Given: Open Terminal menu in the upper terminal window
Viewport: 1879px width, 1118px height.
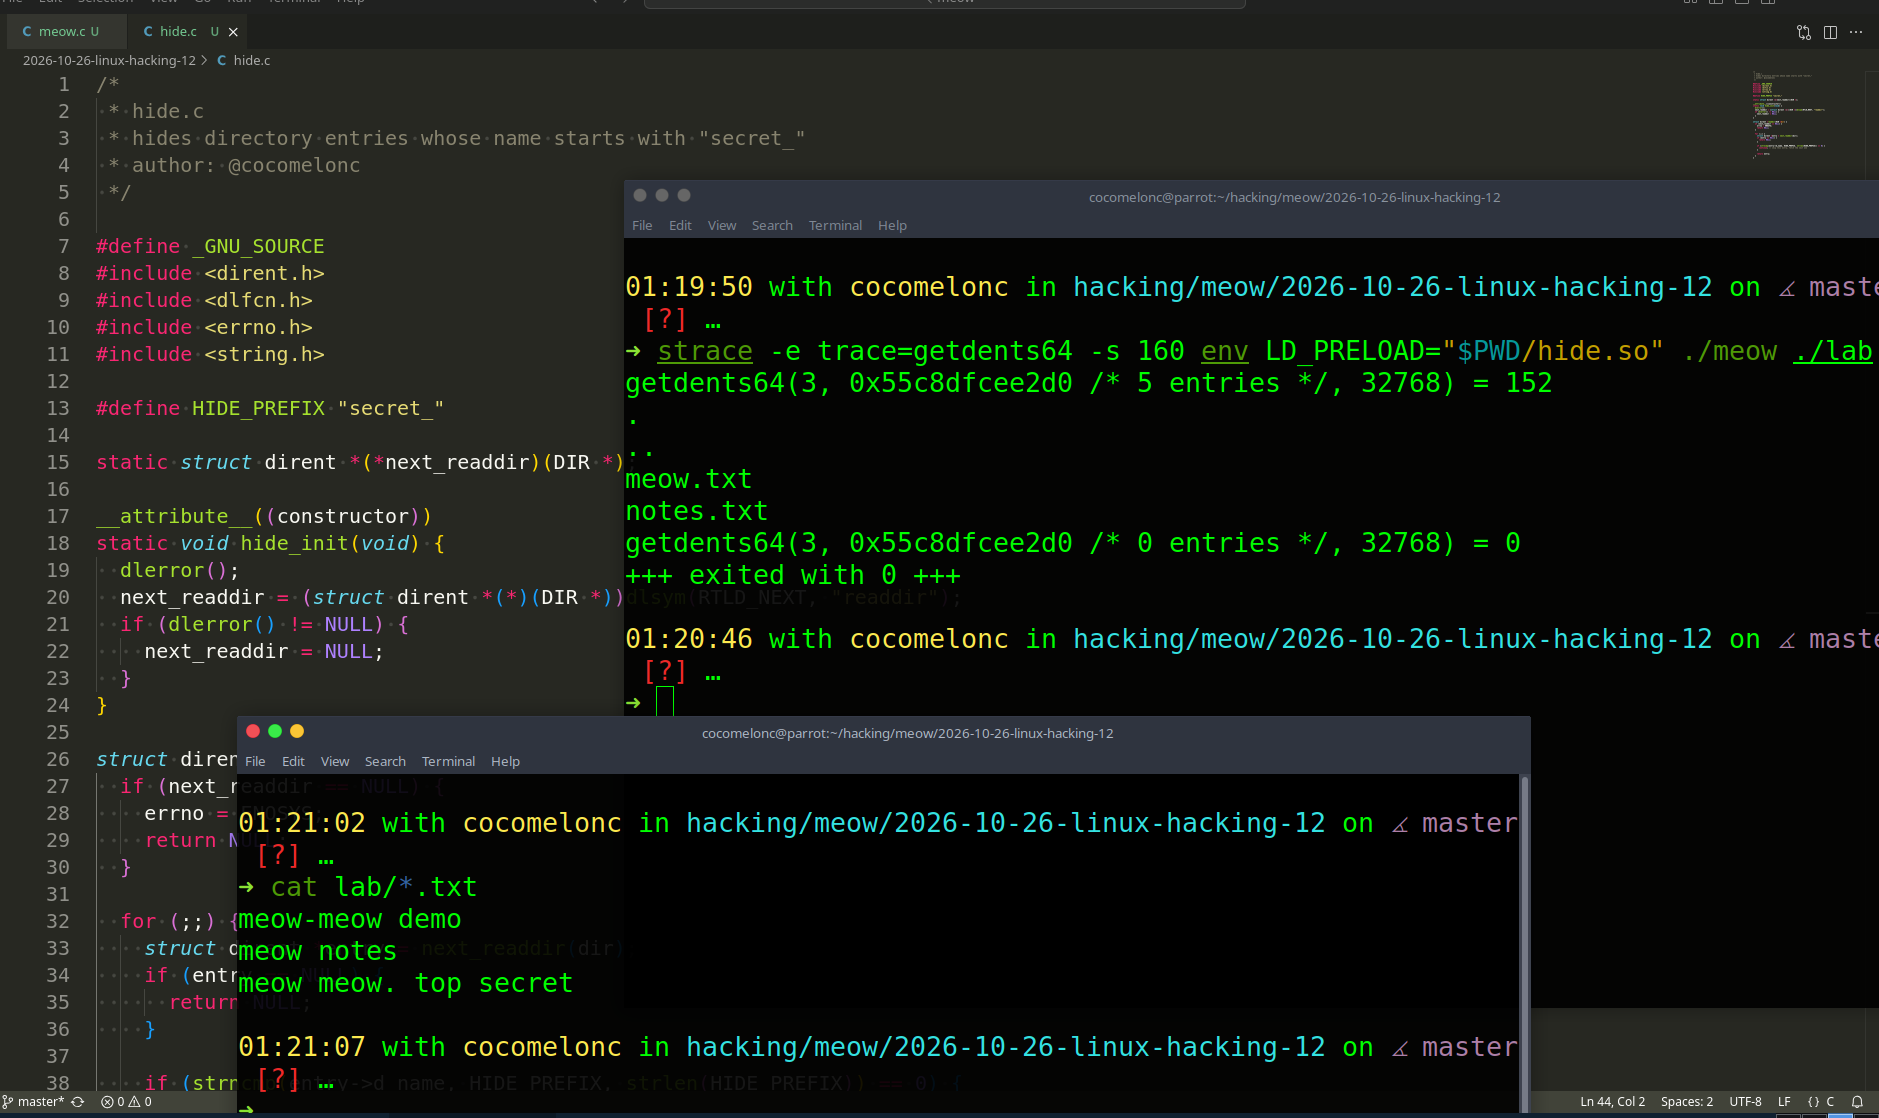Looking at the screenshot, I should click(835, 225).
